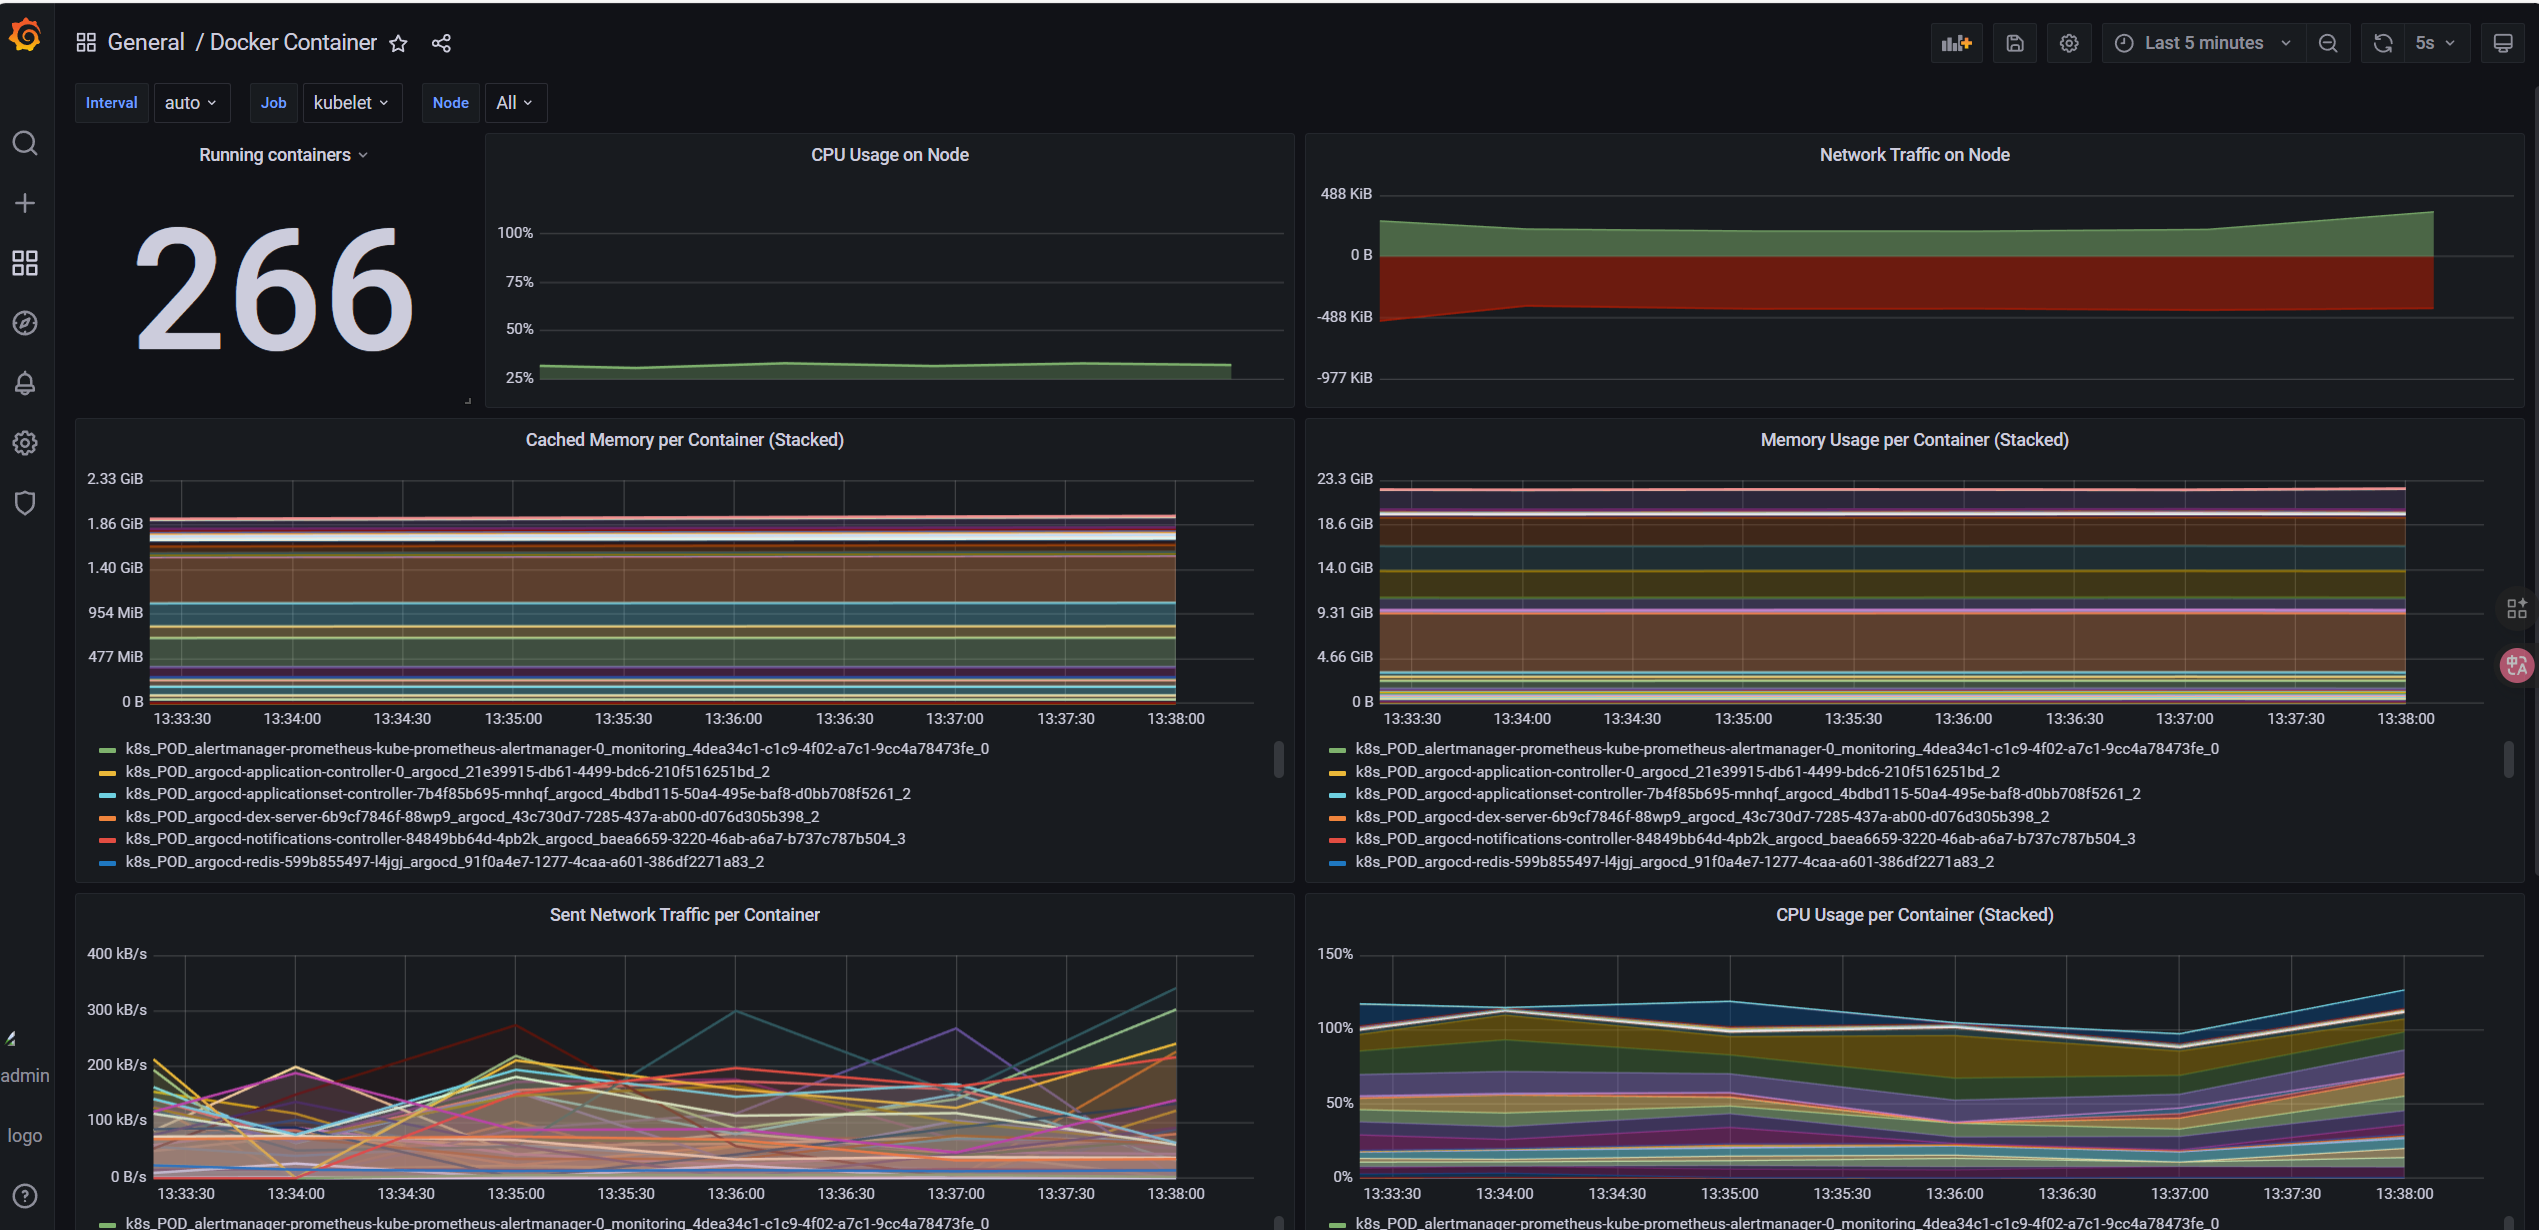Click the Grafana logo home icon

click(x=25, y=37)
